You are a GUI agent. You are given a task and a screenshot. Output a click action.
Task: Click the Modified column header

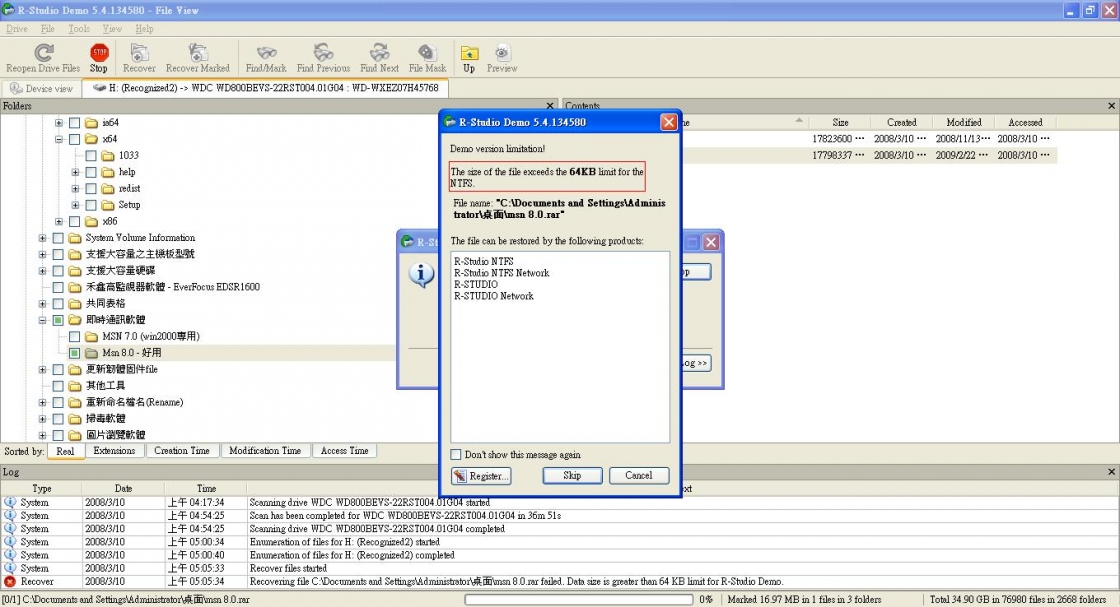[964, 123]
